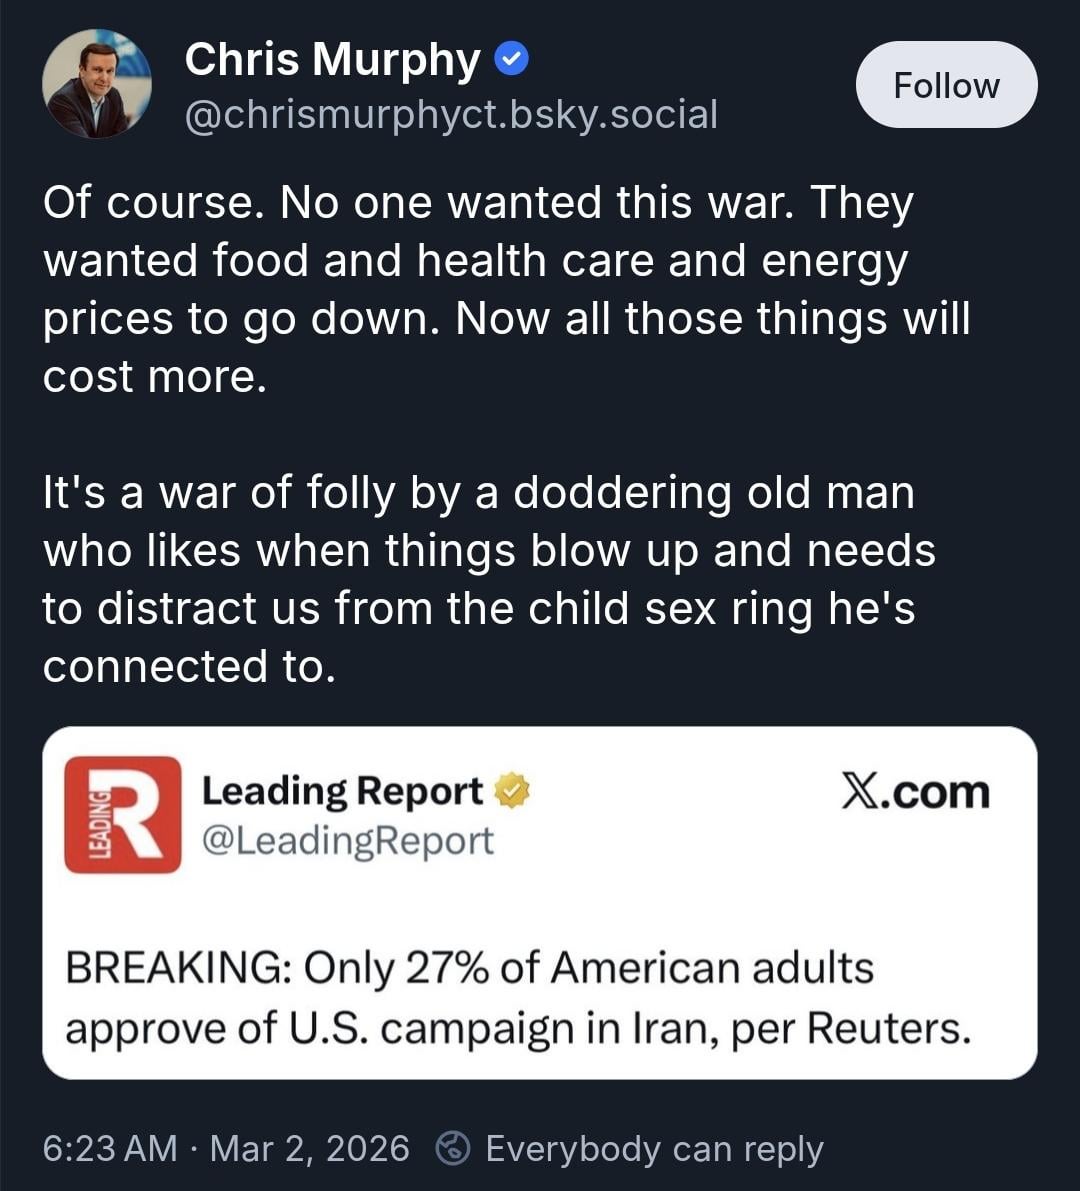Click the paragraph about food and health care prices
This screenshot has height=1191, width=1080.
[506, 290]
